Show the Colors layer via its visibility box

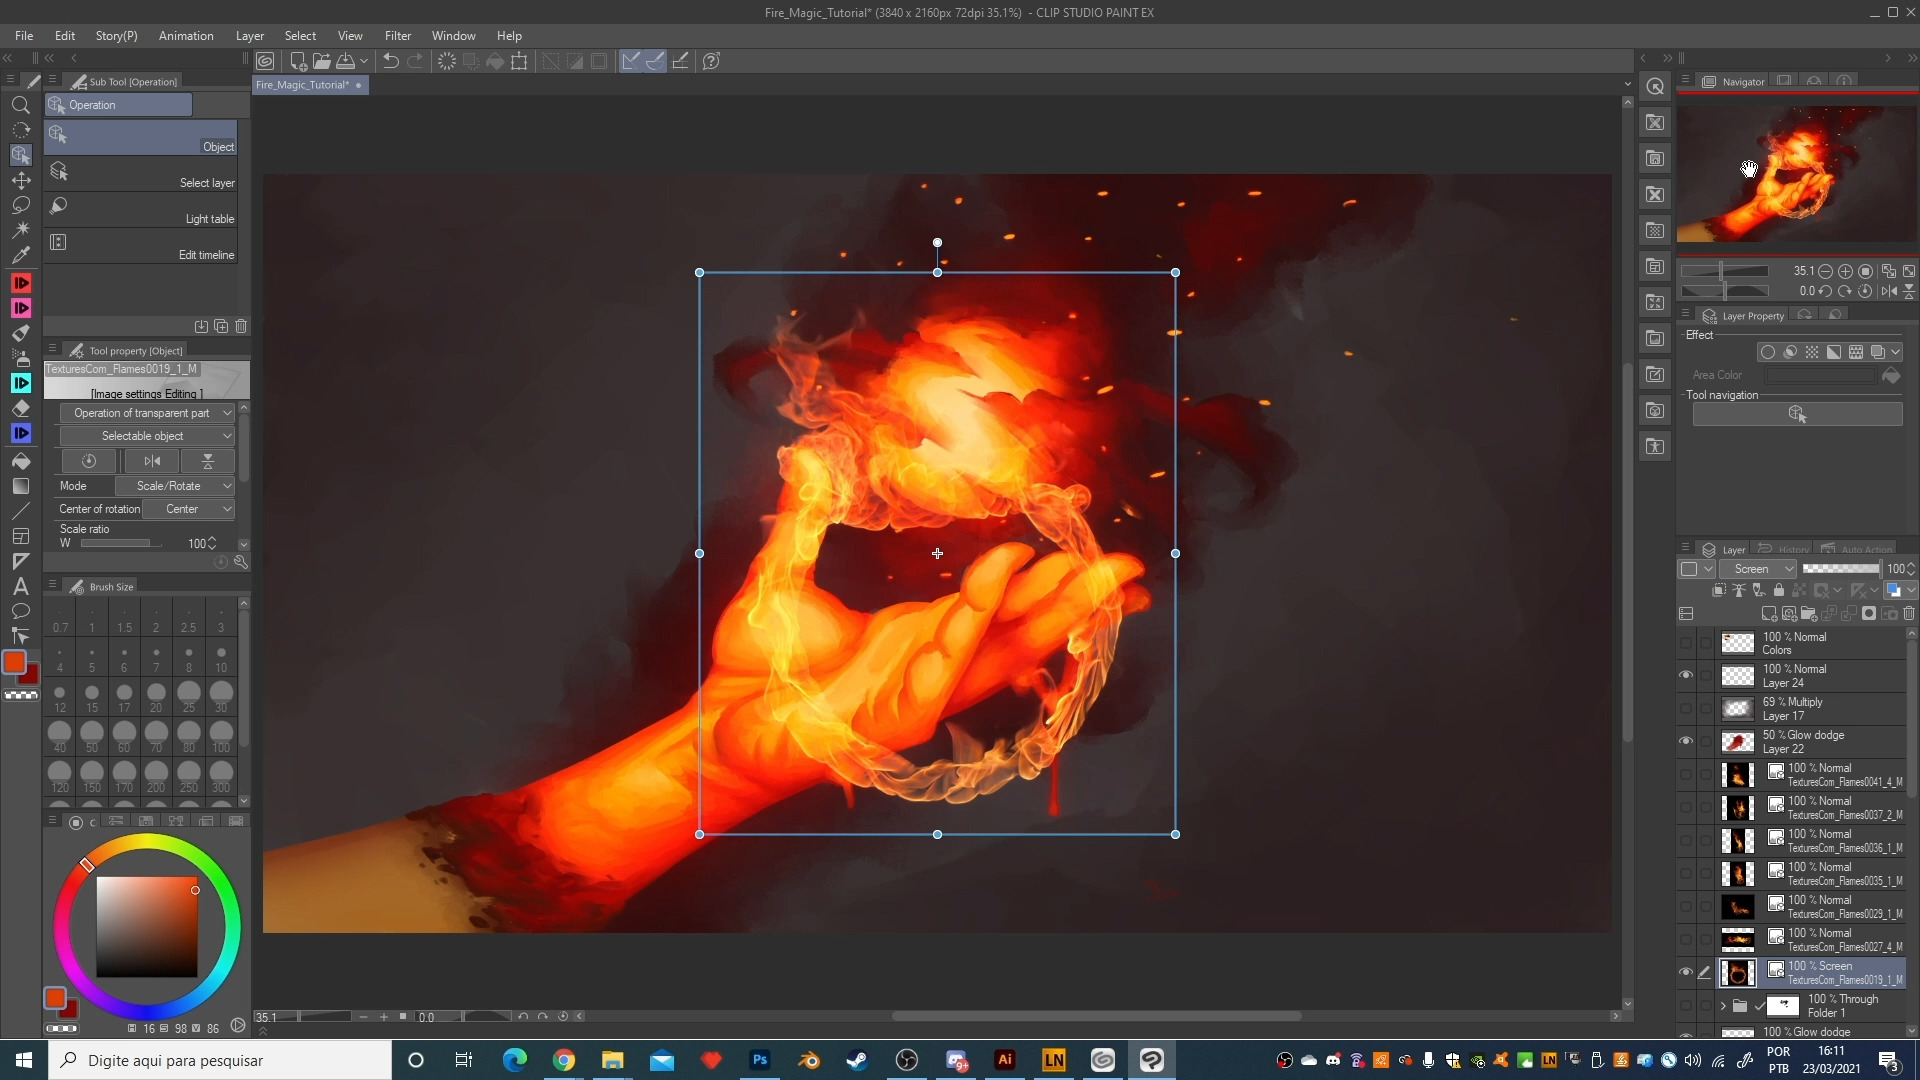[x=1686, y=643]
